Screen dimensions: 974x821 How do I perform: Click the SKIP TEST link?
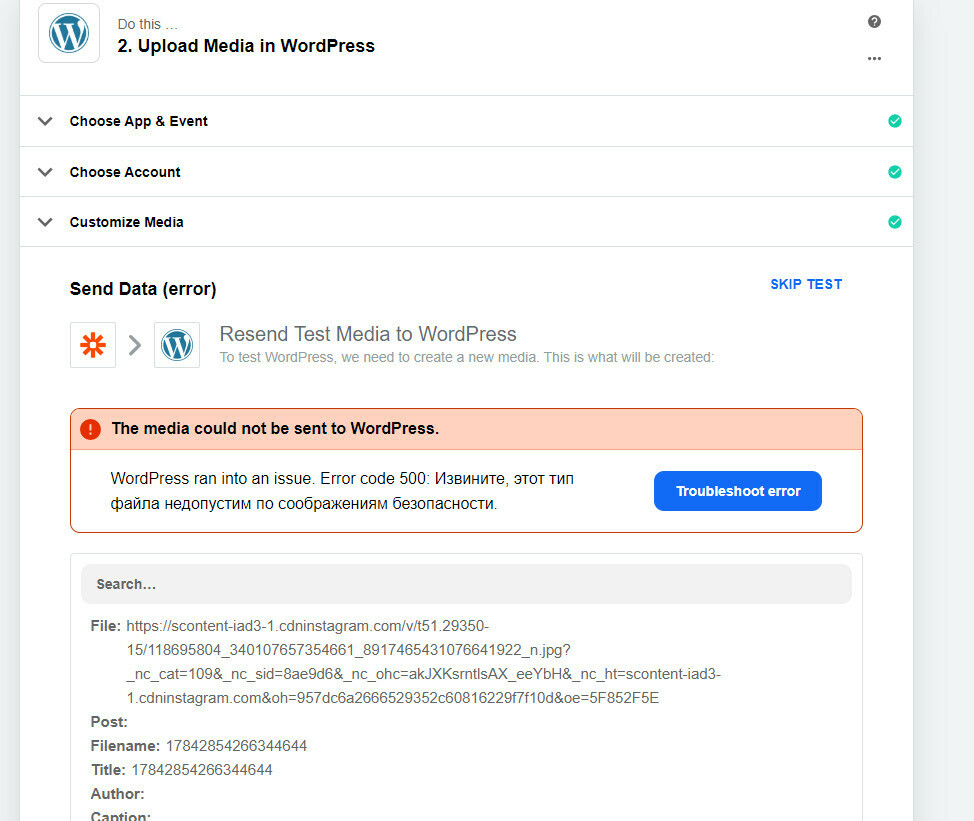pos(806,284)
